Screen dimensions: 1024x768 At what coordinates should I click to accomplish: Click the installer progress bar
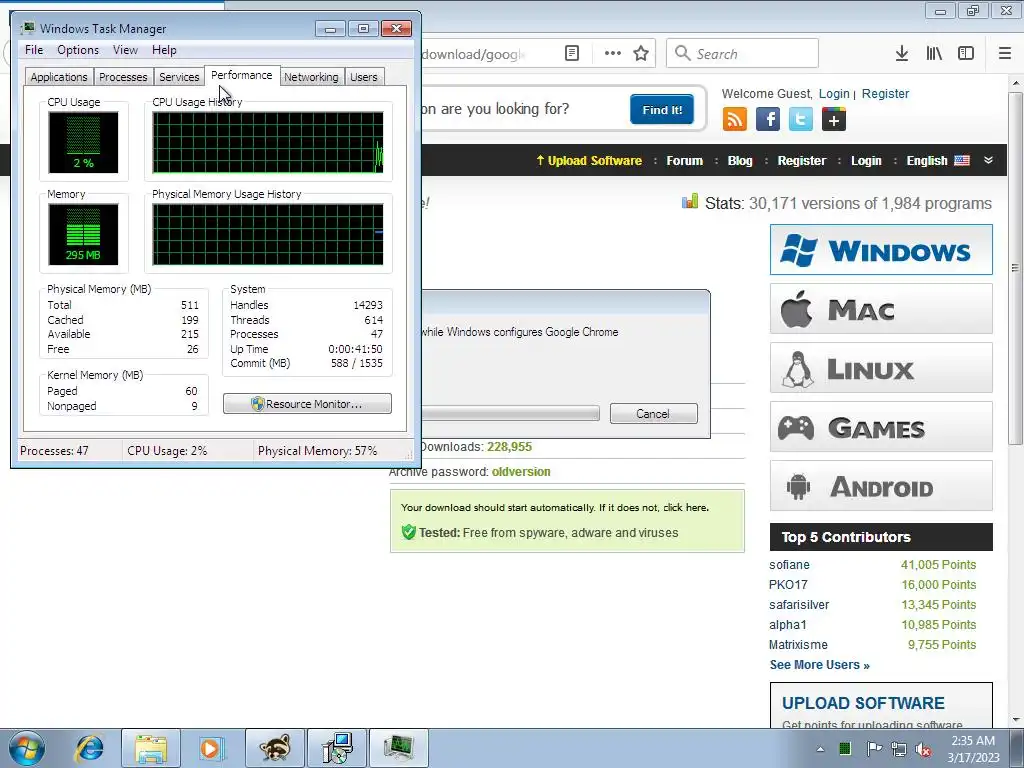(511, 413)
